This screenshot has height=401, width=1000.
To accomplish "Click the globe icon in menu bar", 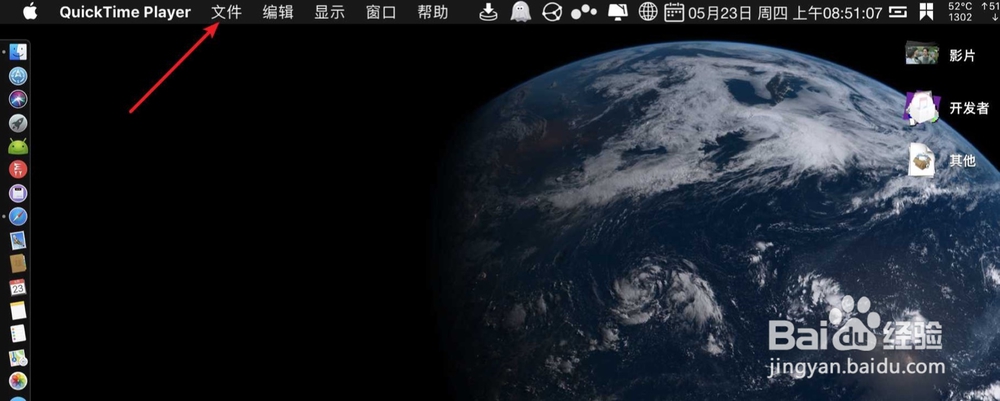I will pyautogui.click(x=648, y=11).
